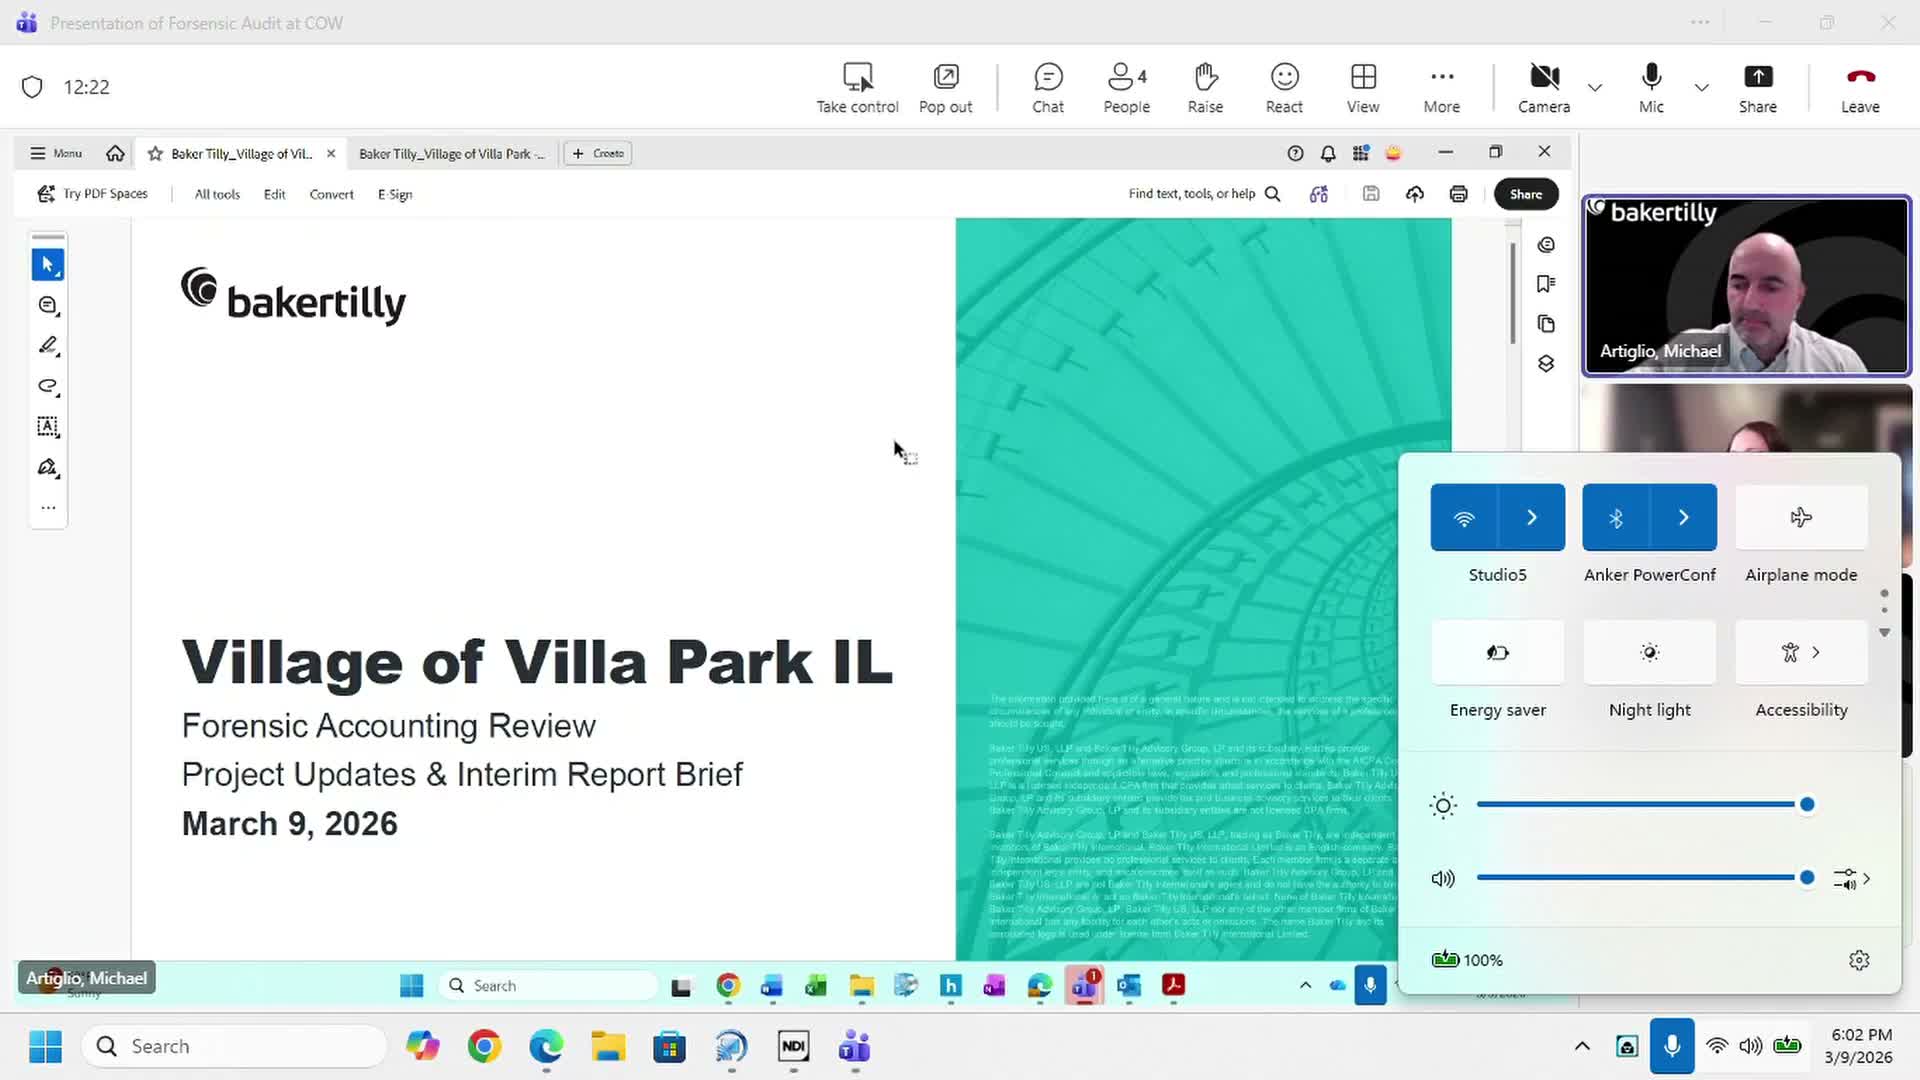Open the Fill & Sign tool
The image size is (1920, 1080).
[47, 467]
